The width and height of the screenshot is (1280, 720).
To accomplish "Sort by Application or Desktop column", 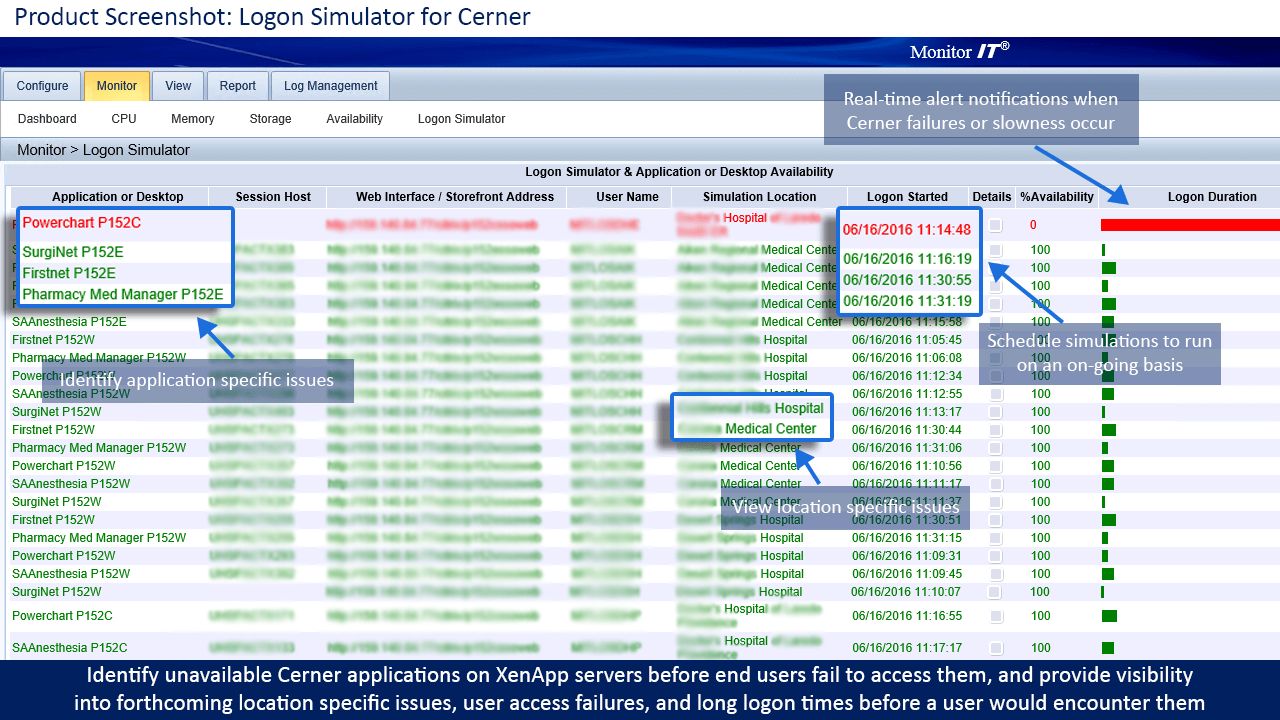I will click(x=118, y=197).
